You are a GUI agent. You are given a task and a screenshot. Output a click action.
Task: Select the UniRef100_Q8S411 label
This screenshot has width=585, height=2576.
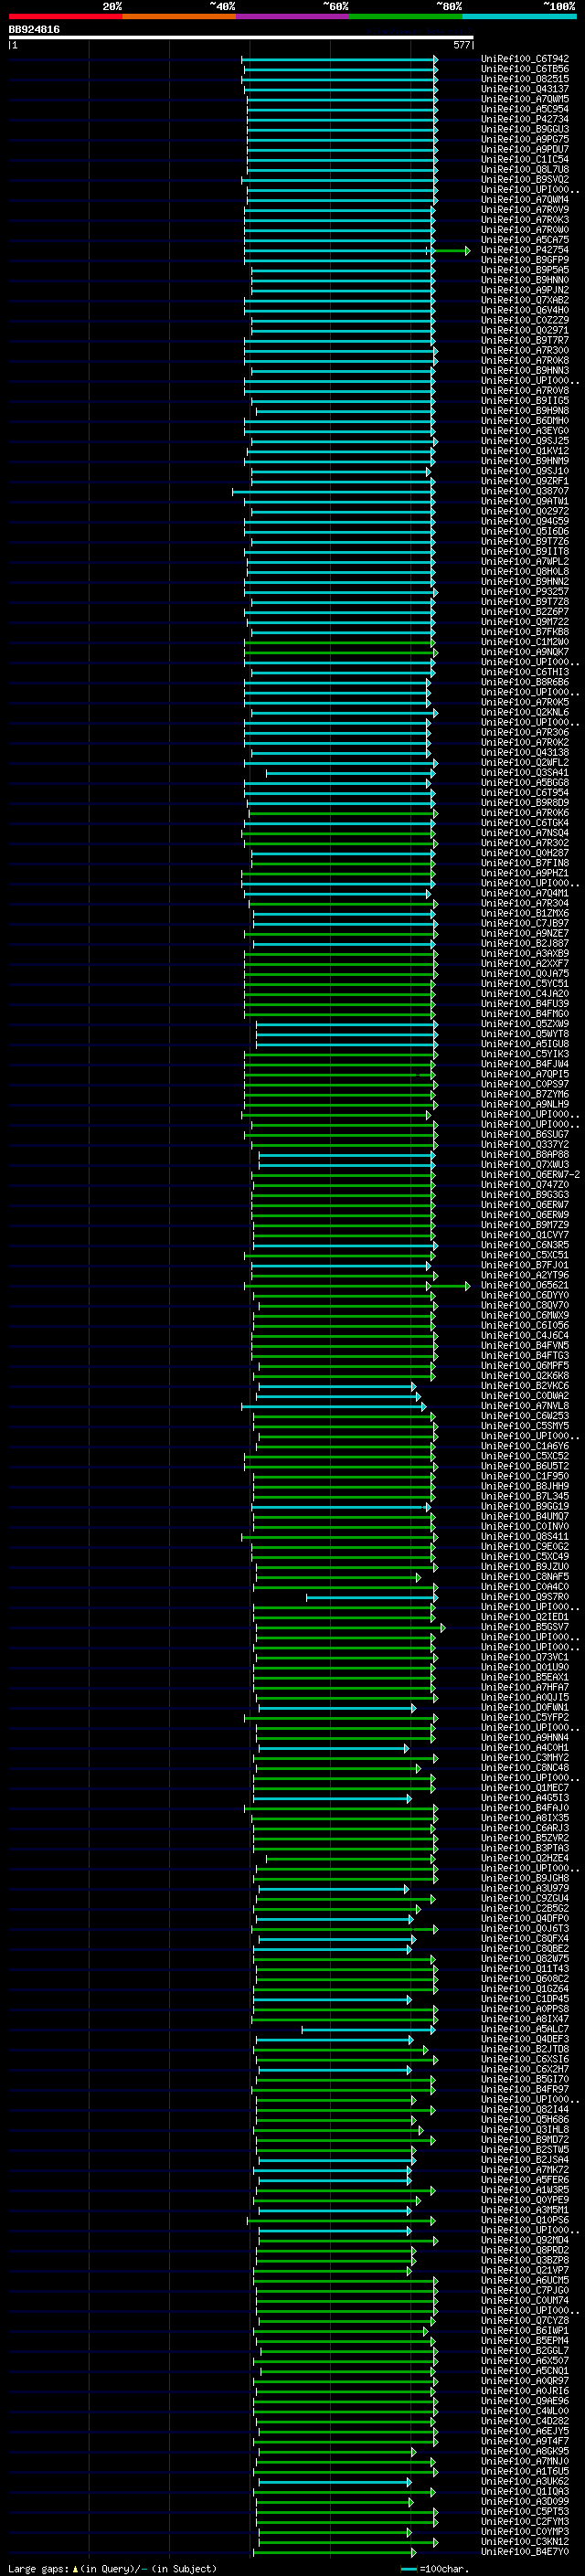(x=525, y=1537)
